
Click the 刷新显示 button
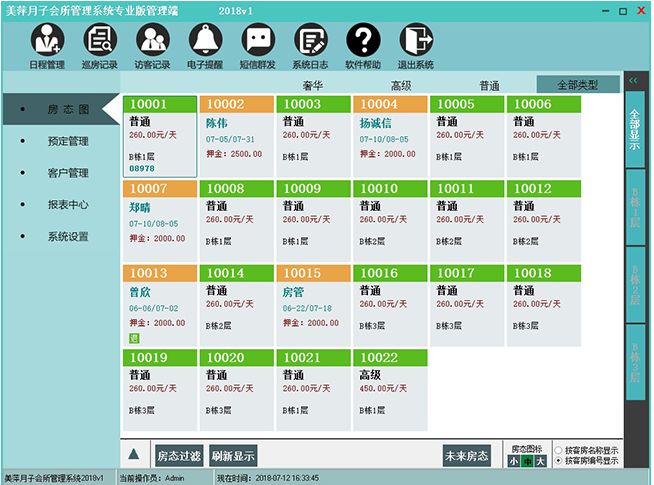(x=233, y=455)
